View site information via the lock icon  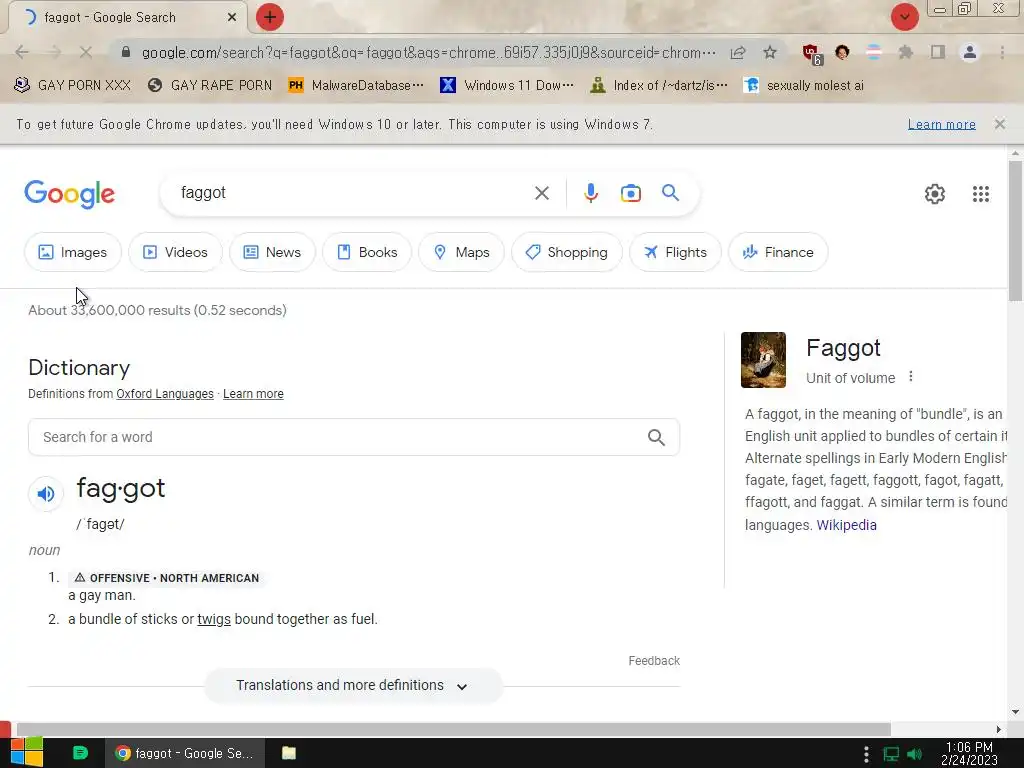(x=126, y=52)
